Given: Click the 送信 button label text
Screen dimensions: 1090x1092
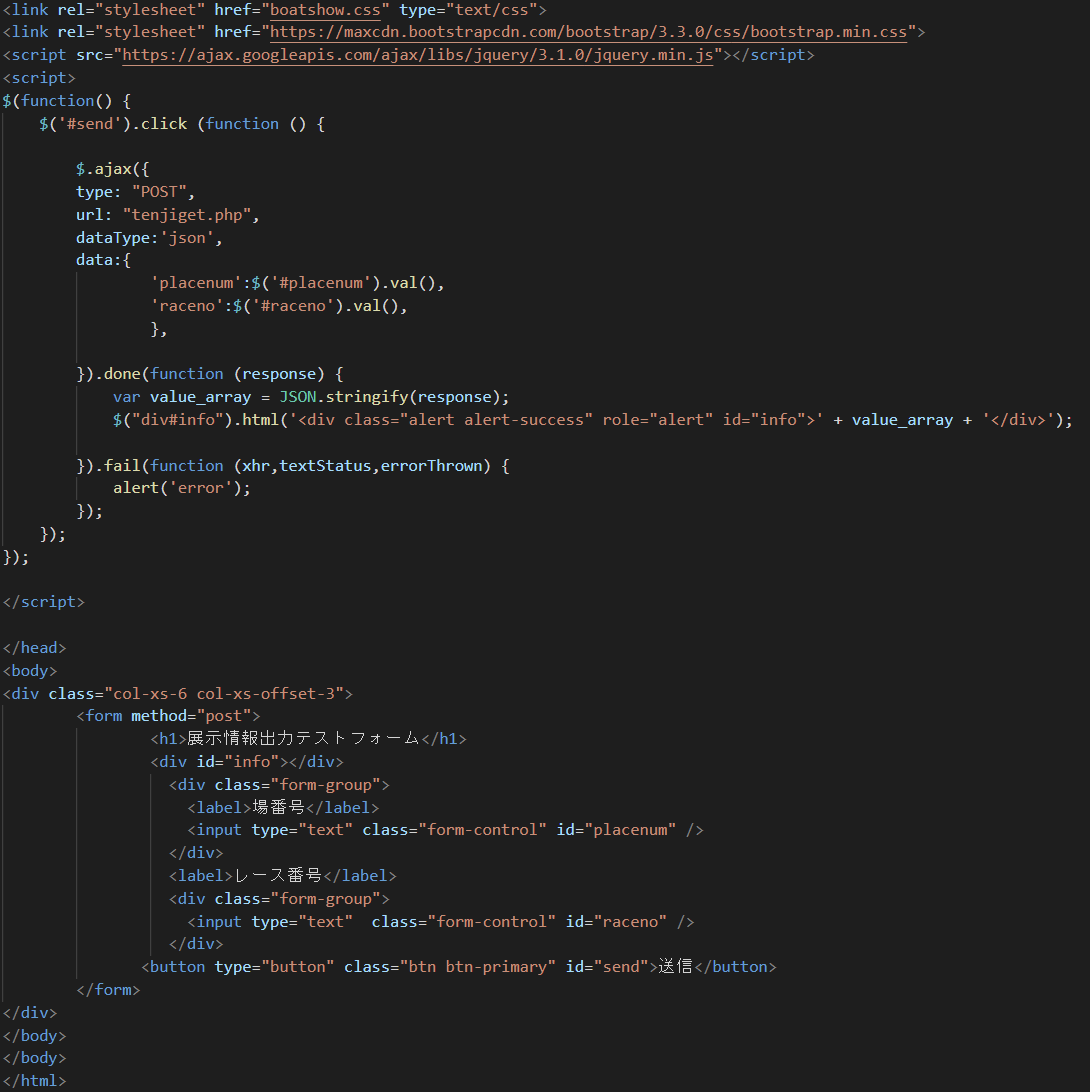Looking at the screenshot, I should coord(676,967).
